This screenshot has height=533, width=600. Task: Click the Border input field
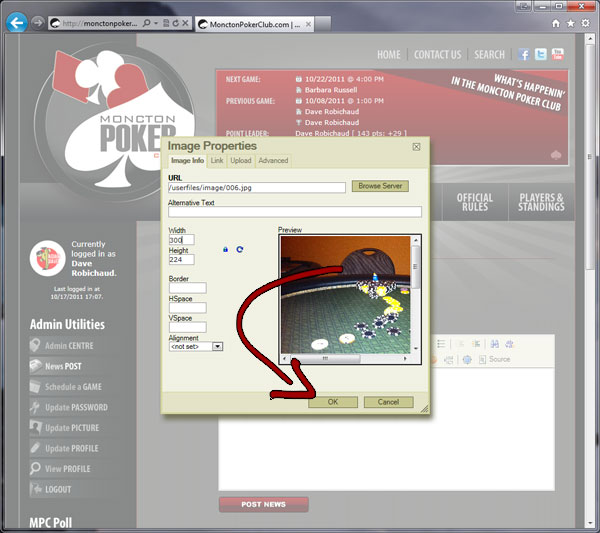188,288
